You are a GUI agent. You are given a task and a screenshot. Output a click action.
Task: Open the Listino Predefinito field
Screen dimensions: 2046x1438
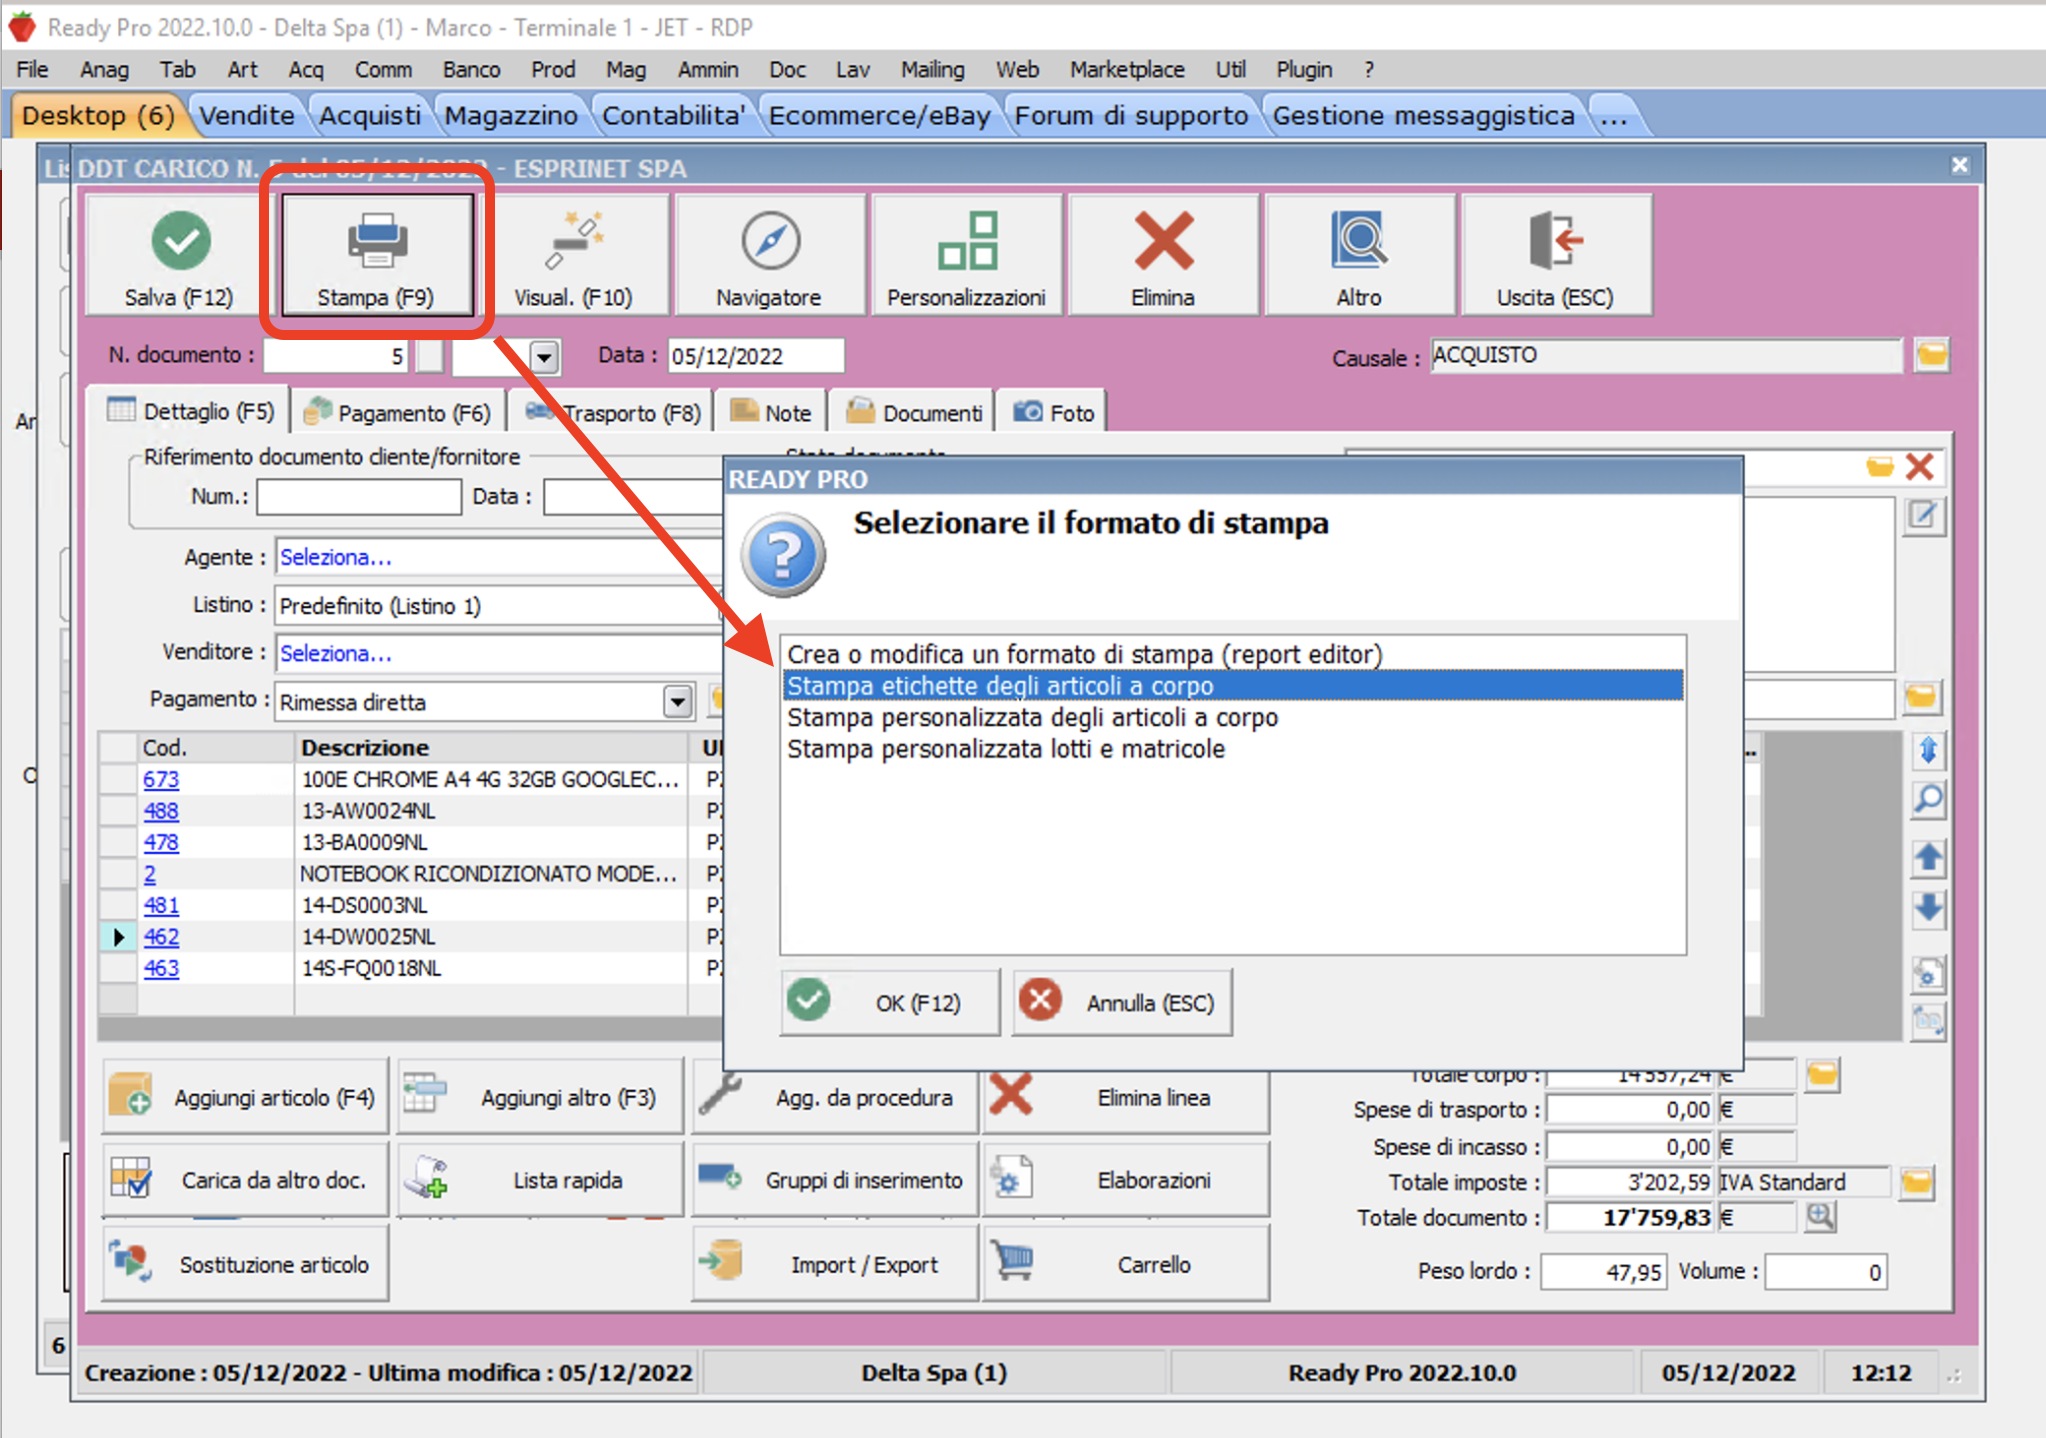(x=498, y=606)
